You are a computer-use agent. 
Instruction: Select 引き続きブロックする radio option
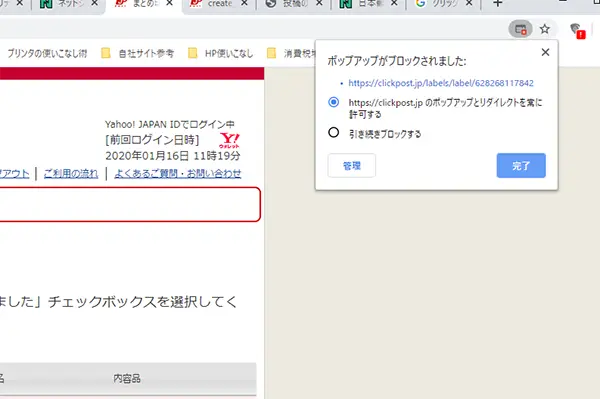pos(334,133)
